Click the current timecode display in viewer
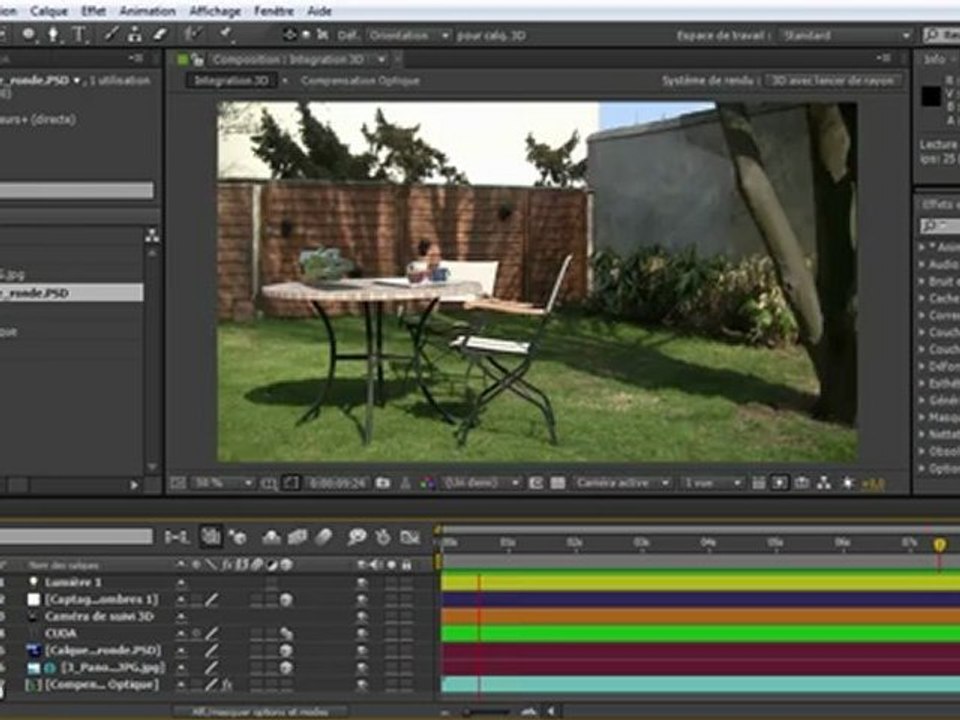This screenshot has height=720, width=960. point(337,483)
